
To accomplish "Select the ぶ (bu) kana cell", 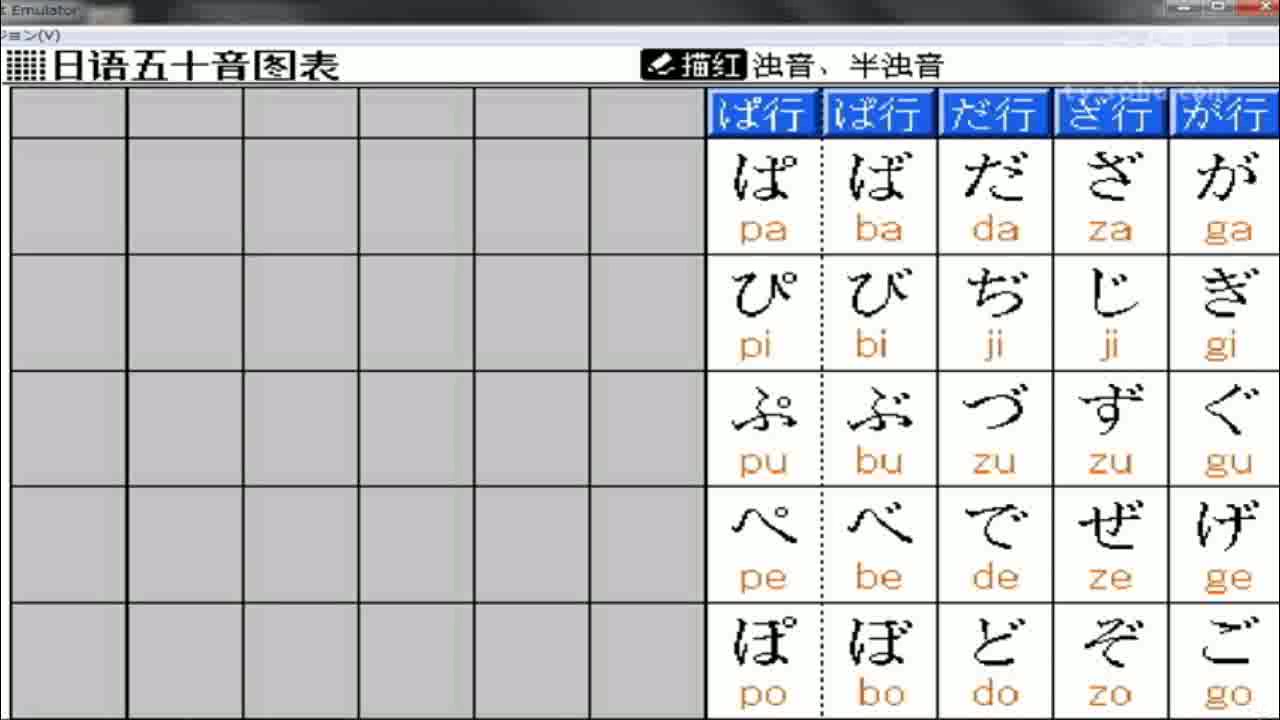I will tap(880, 429).
